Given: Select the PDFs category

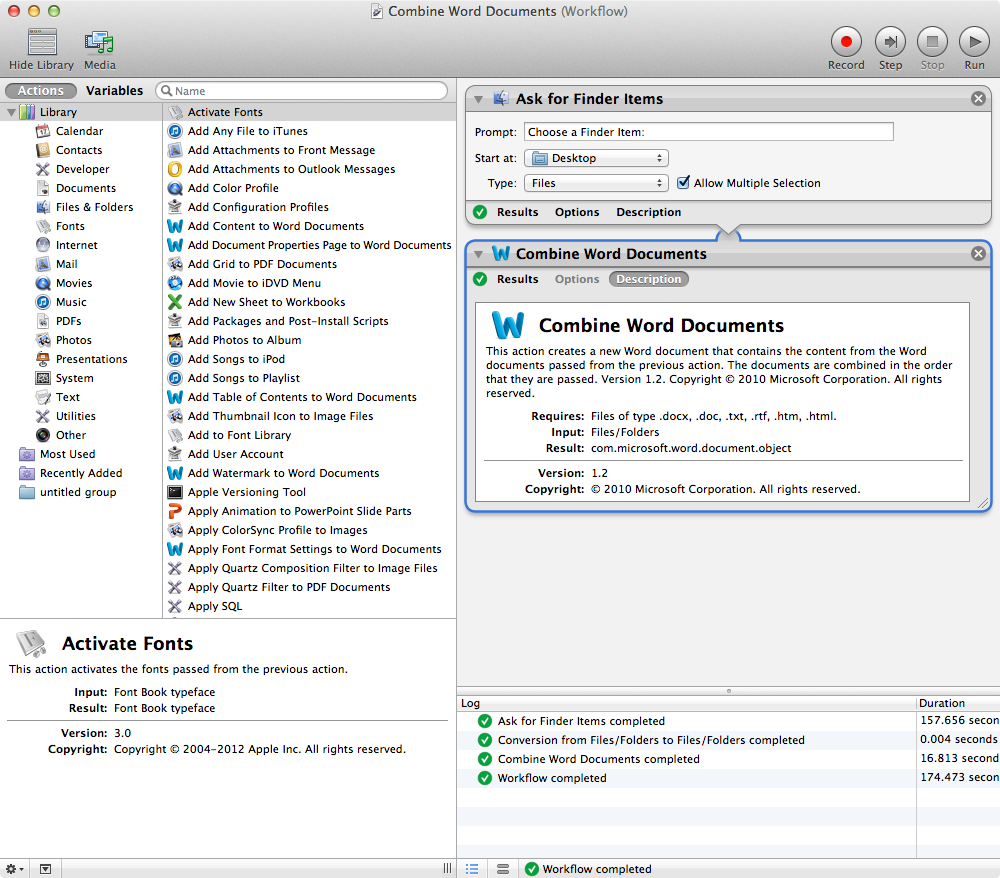Looking at the screenshot, I should 68,321.
